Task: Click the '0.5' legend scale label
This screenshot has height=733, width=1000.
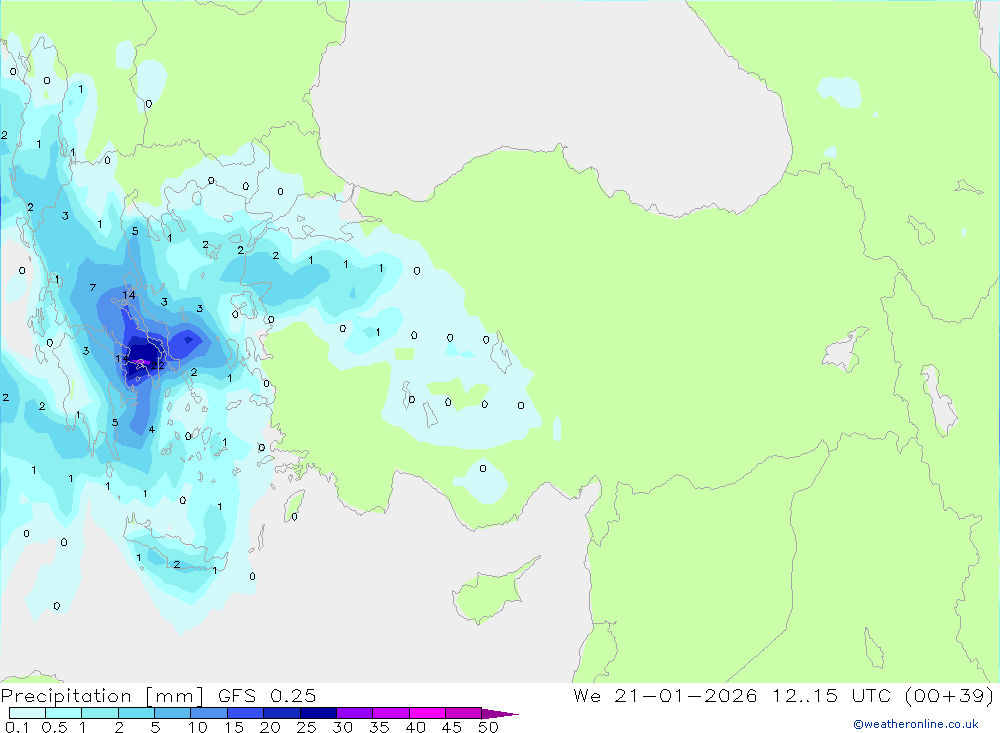Action: (x=54, y=727)
